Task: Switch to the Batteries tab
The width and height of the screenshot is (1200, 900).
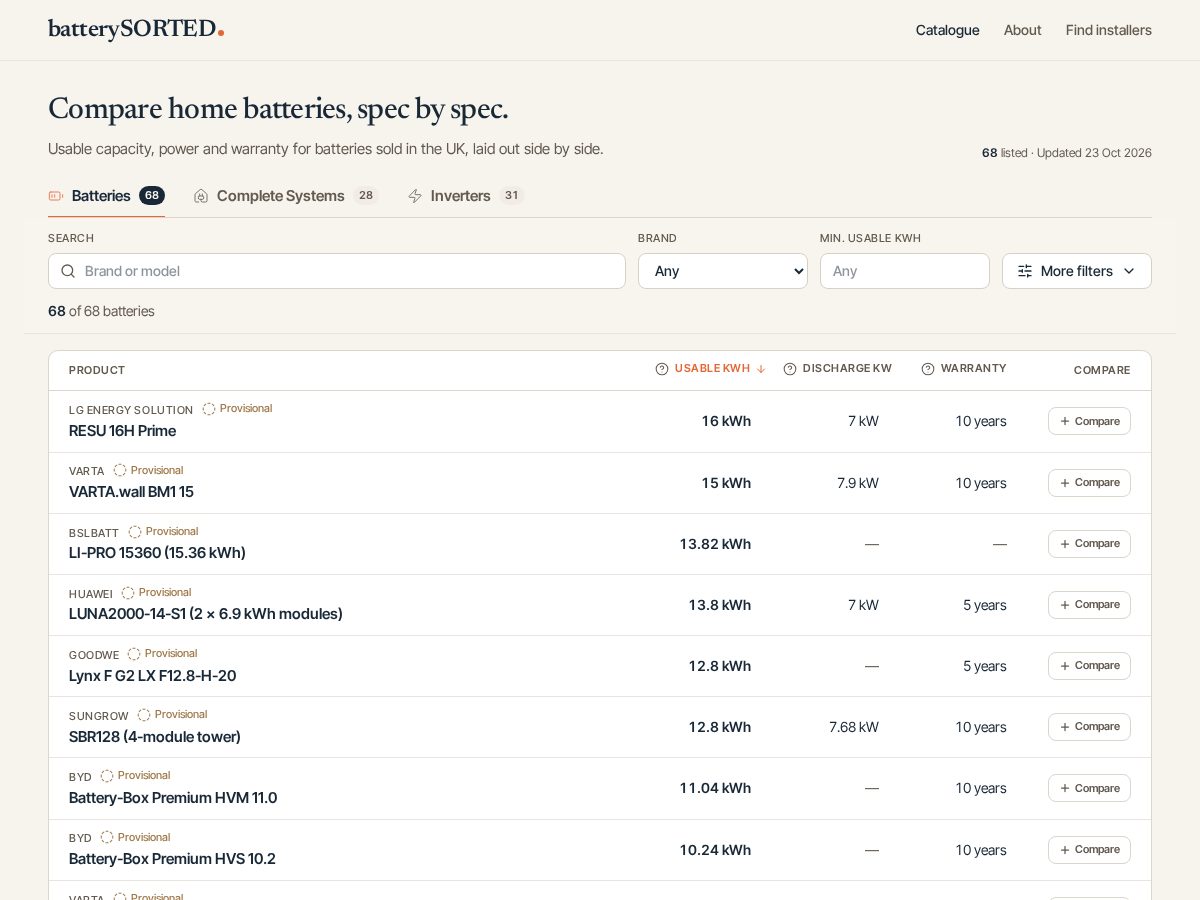Action: point(106,196)
